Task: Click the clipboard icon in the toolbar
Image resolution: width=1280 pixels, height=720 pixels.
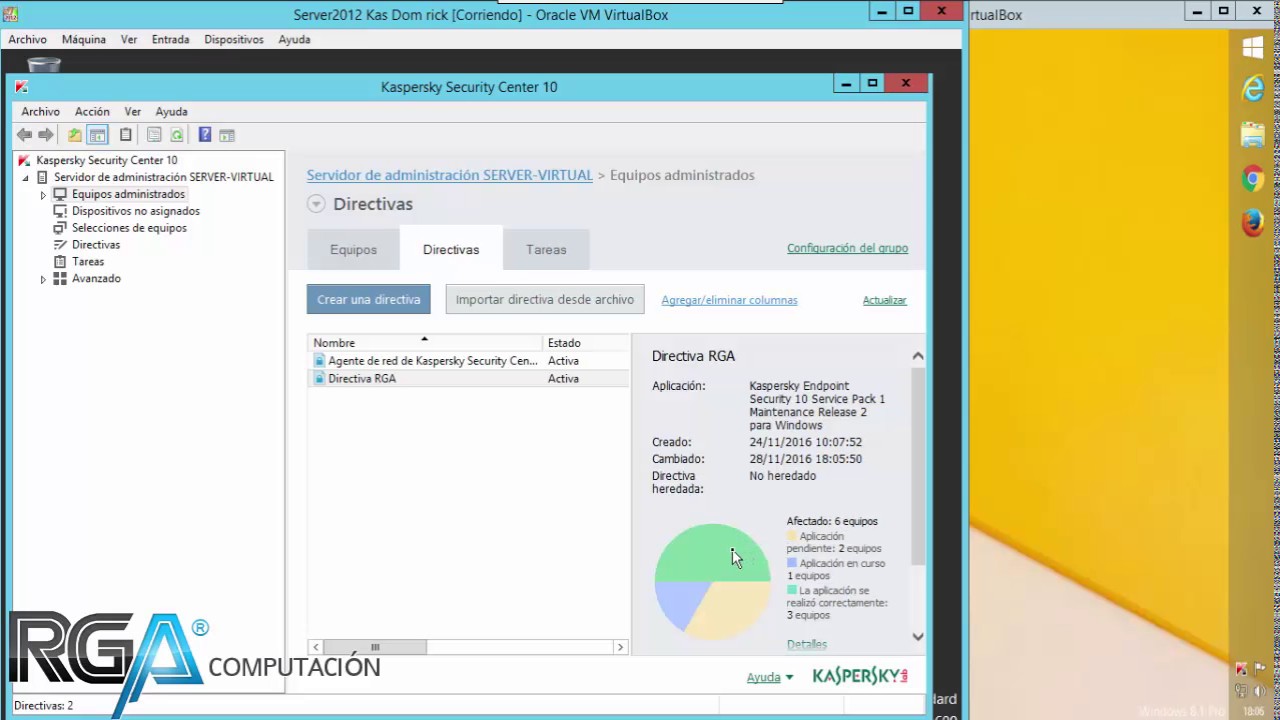Action: 125,135
